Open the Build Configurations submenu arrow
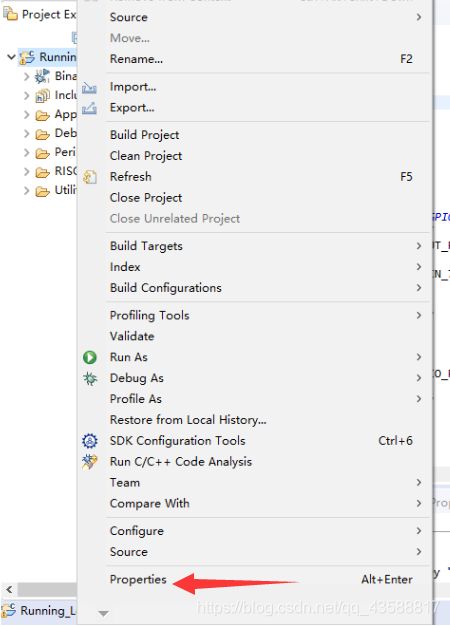Image resolution: width=450 pixels, height=626 pixels. click(418, 288)
